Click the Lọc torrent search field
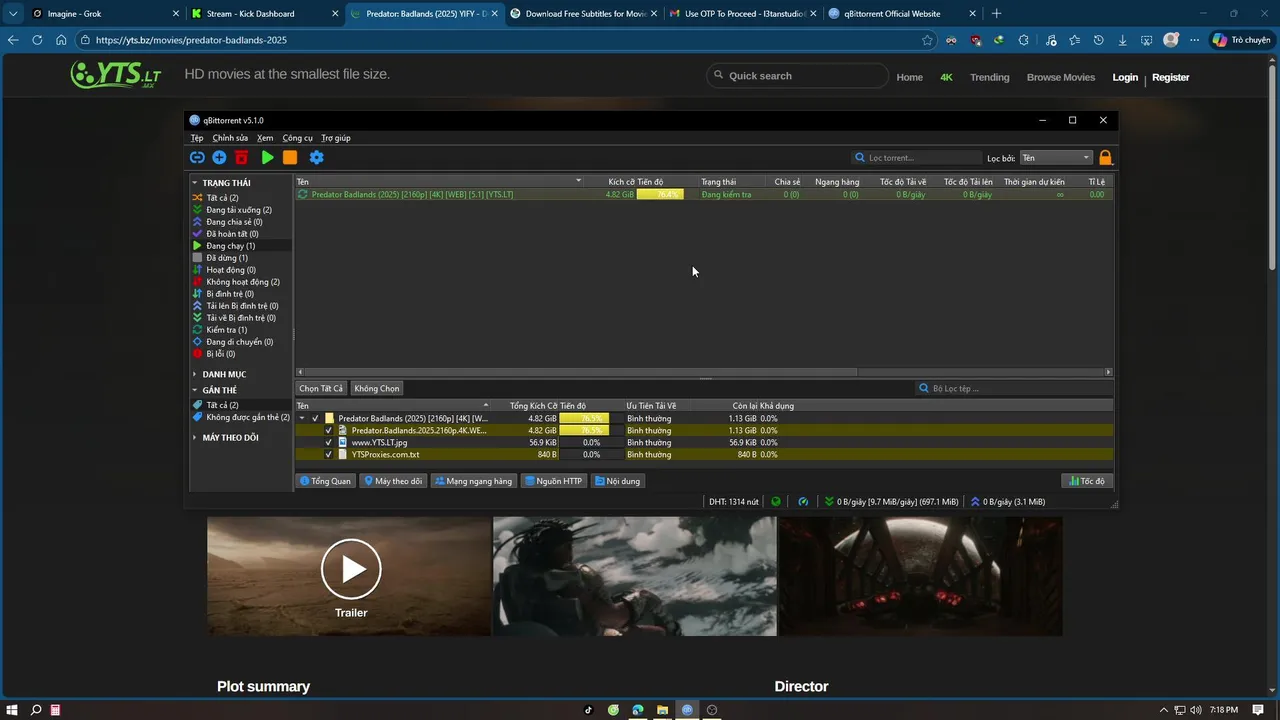This screenshot has height=720, width=1280. pyautogui.click(x=917, y=158)
